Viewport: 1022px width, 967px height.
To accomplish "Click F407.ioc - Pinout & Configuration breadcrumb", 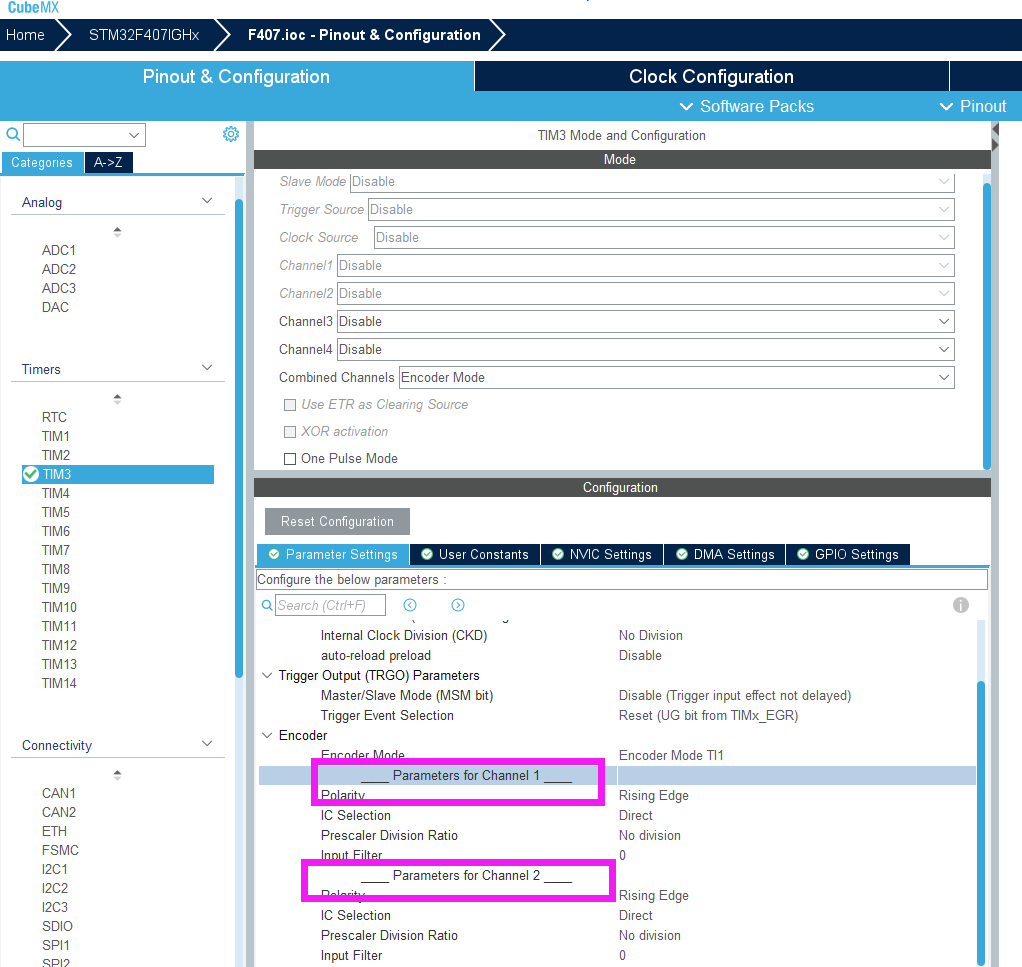I will 364,35.
